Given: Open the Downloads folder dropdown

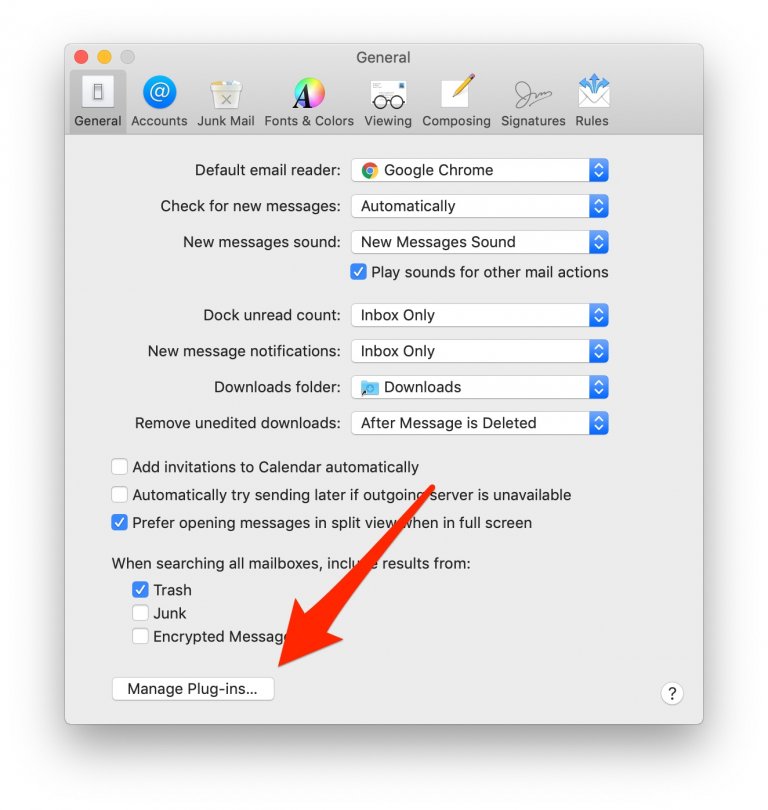Looking at the screenshot, I should coord(480,387).
